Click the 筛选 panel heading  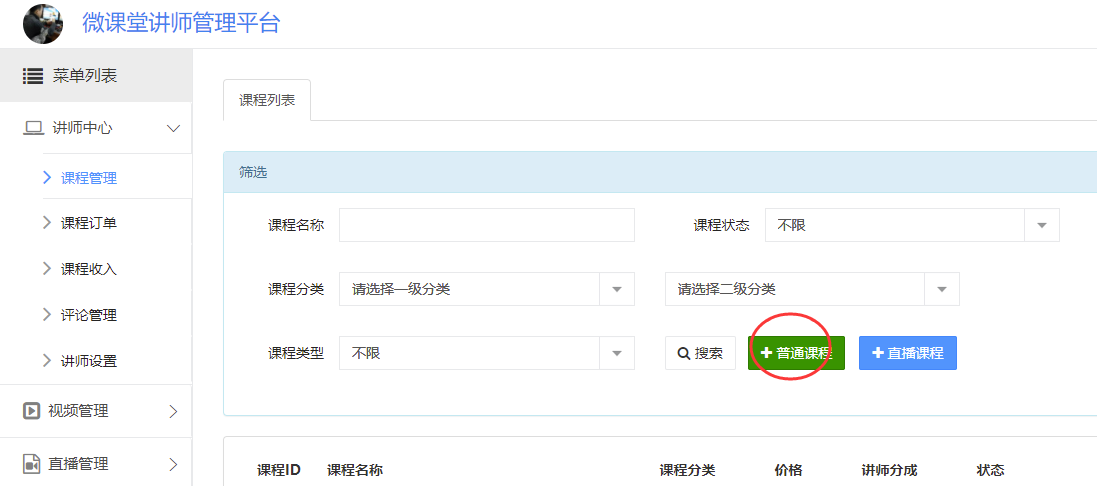click(253, 173)
